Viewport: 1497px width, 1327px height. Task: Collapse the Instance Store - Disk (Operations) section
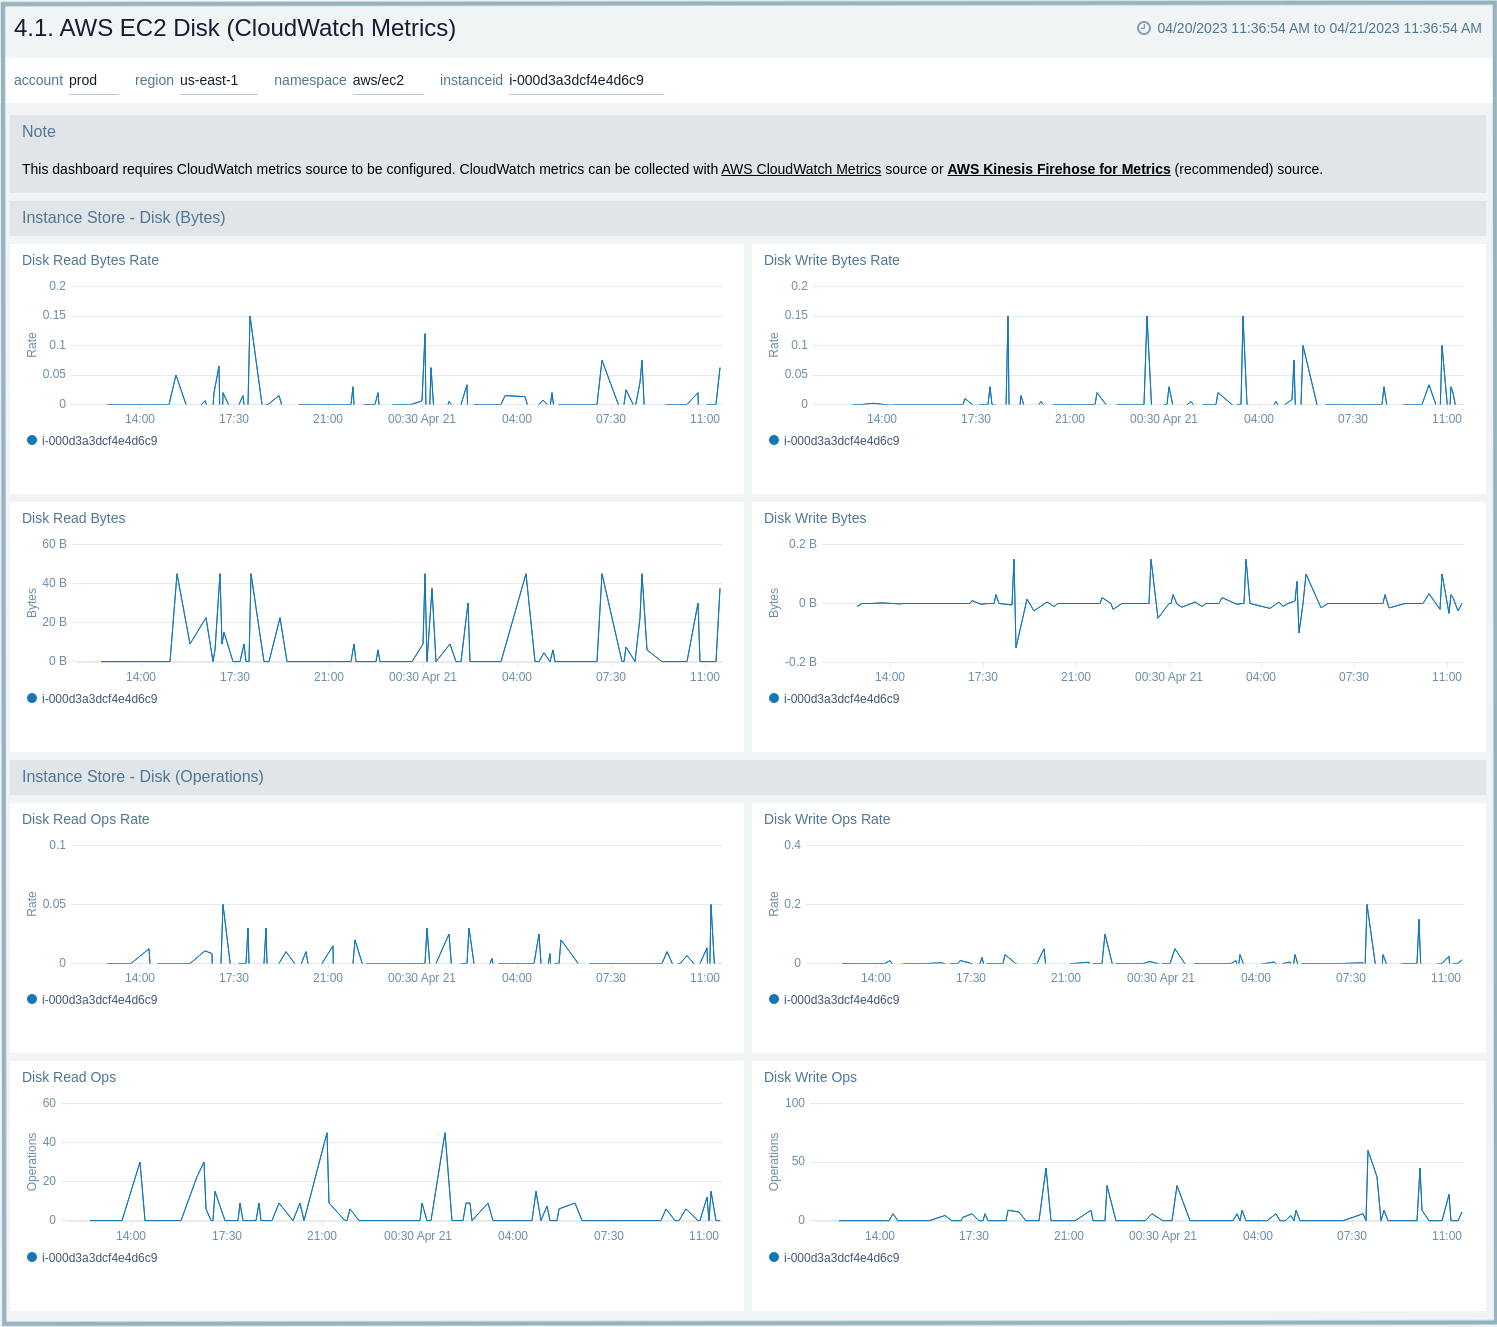pos(141,776)
